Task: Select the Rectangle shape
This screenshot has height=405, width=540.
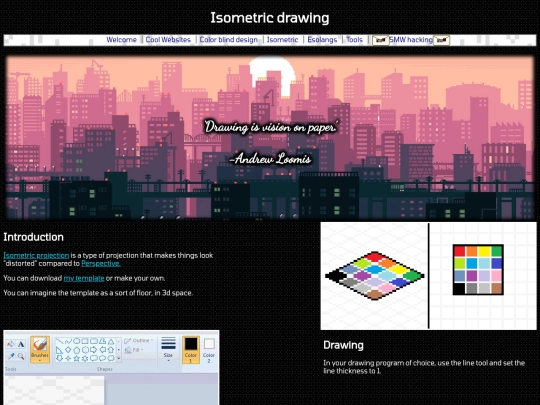Action: (x=85, y=341)
